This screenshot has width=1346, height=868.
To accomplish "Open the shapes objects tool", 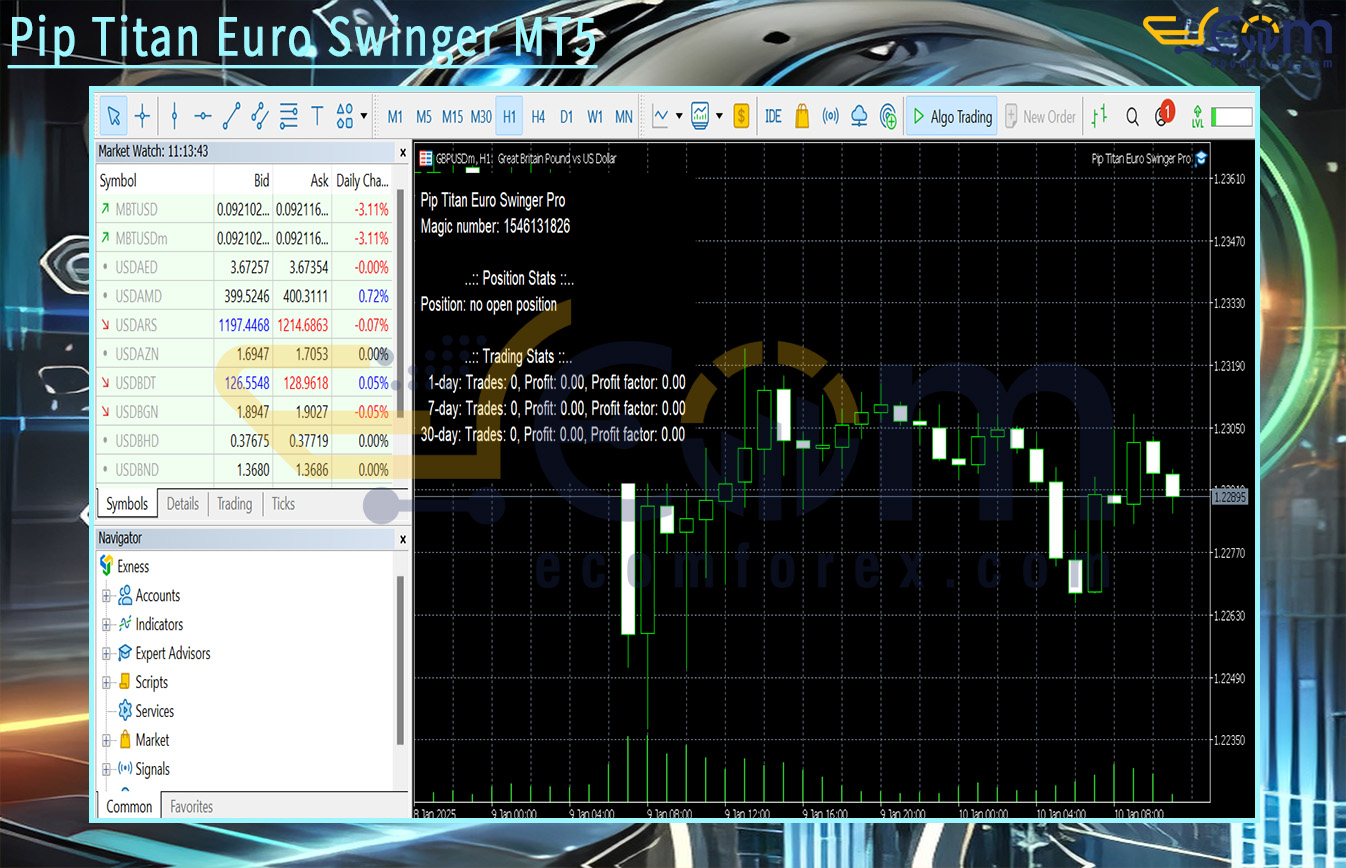I will pos(344,117).
